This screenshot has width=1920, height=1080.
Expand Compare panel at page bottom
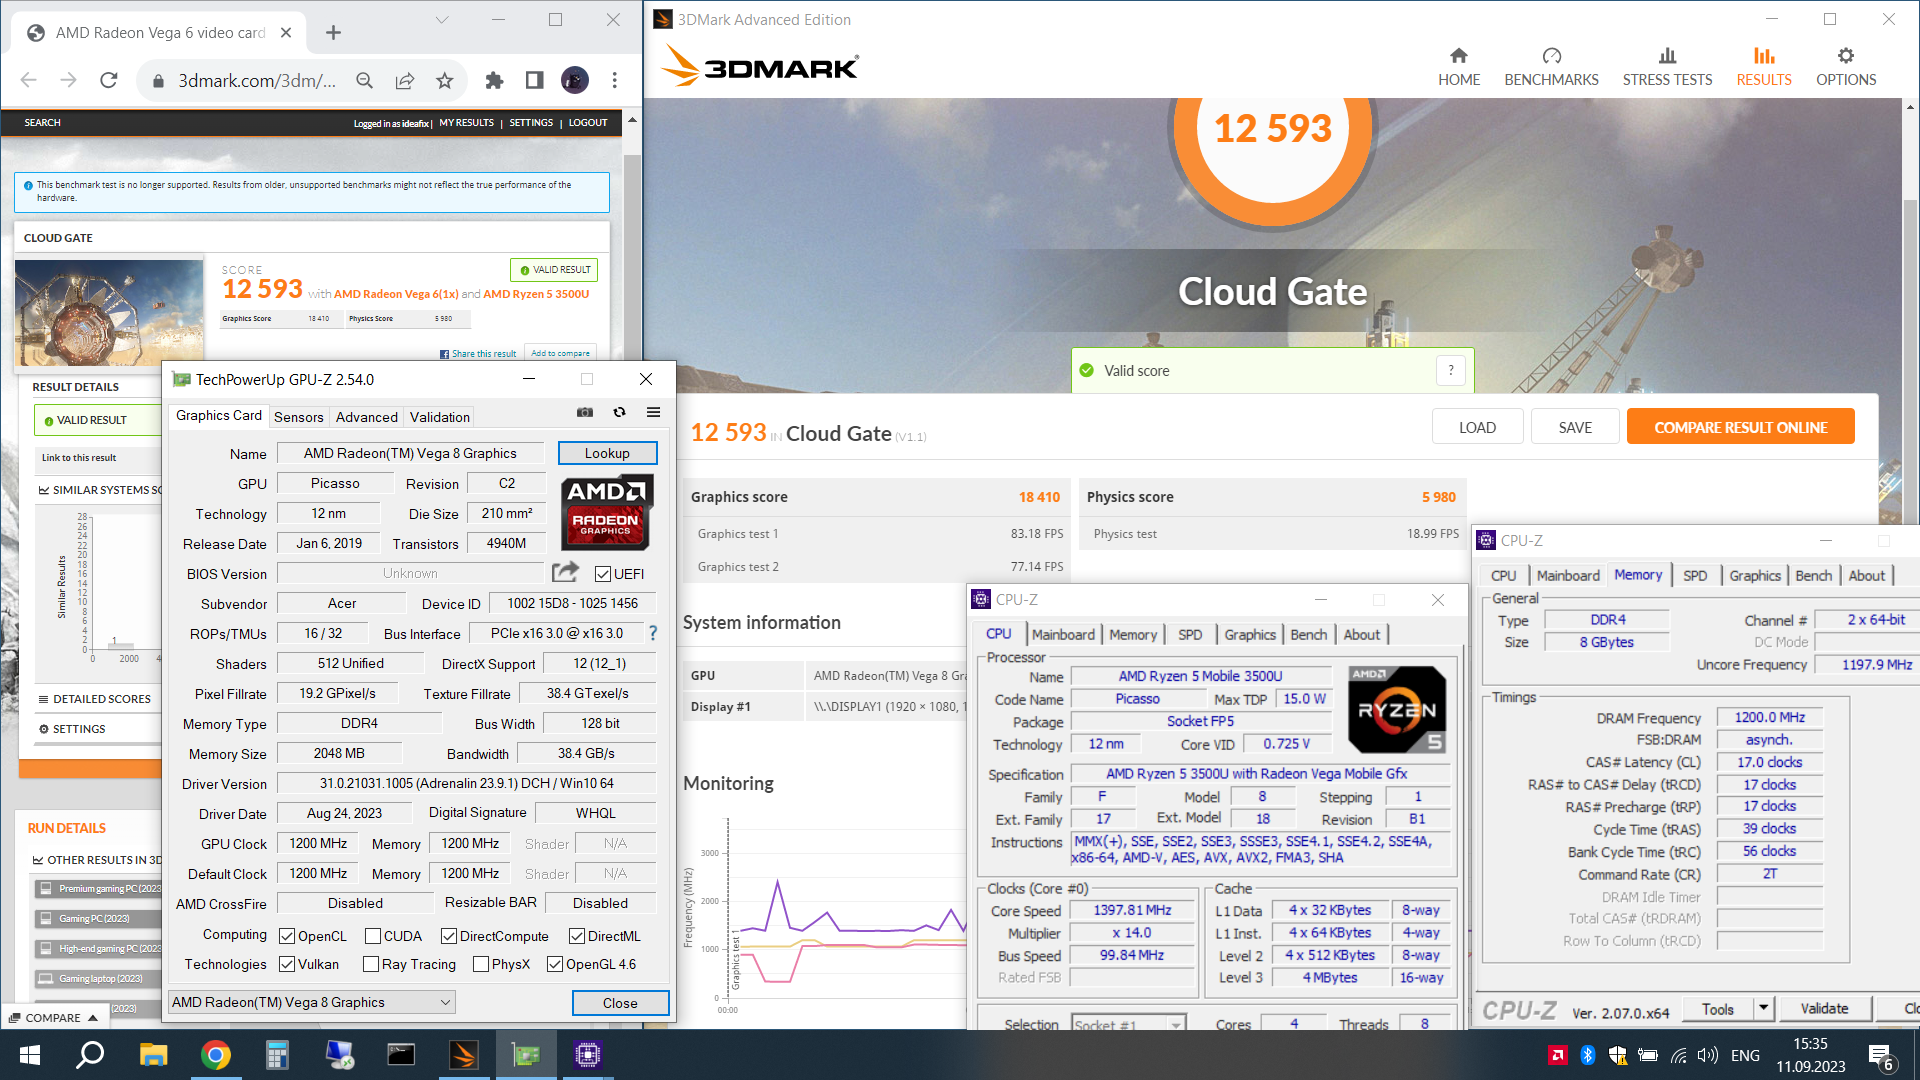tap(54, 1018)
